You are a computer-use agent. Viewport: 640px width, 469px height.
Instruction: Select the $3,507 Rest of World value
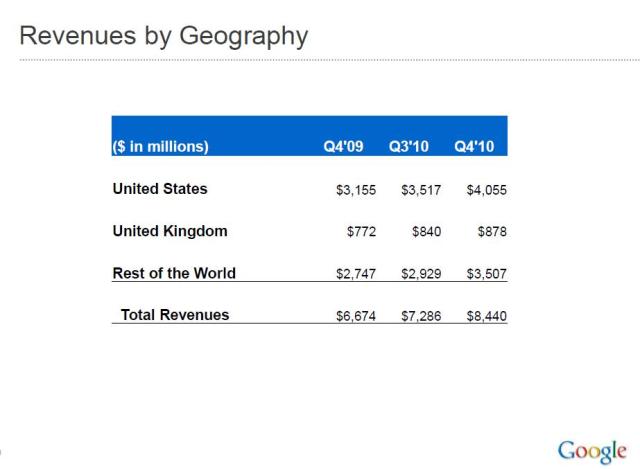click(x=487, y=274)
